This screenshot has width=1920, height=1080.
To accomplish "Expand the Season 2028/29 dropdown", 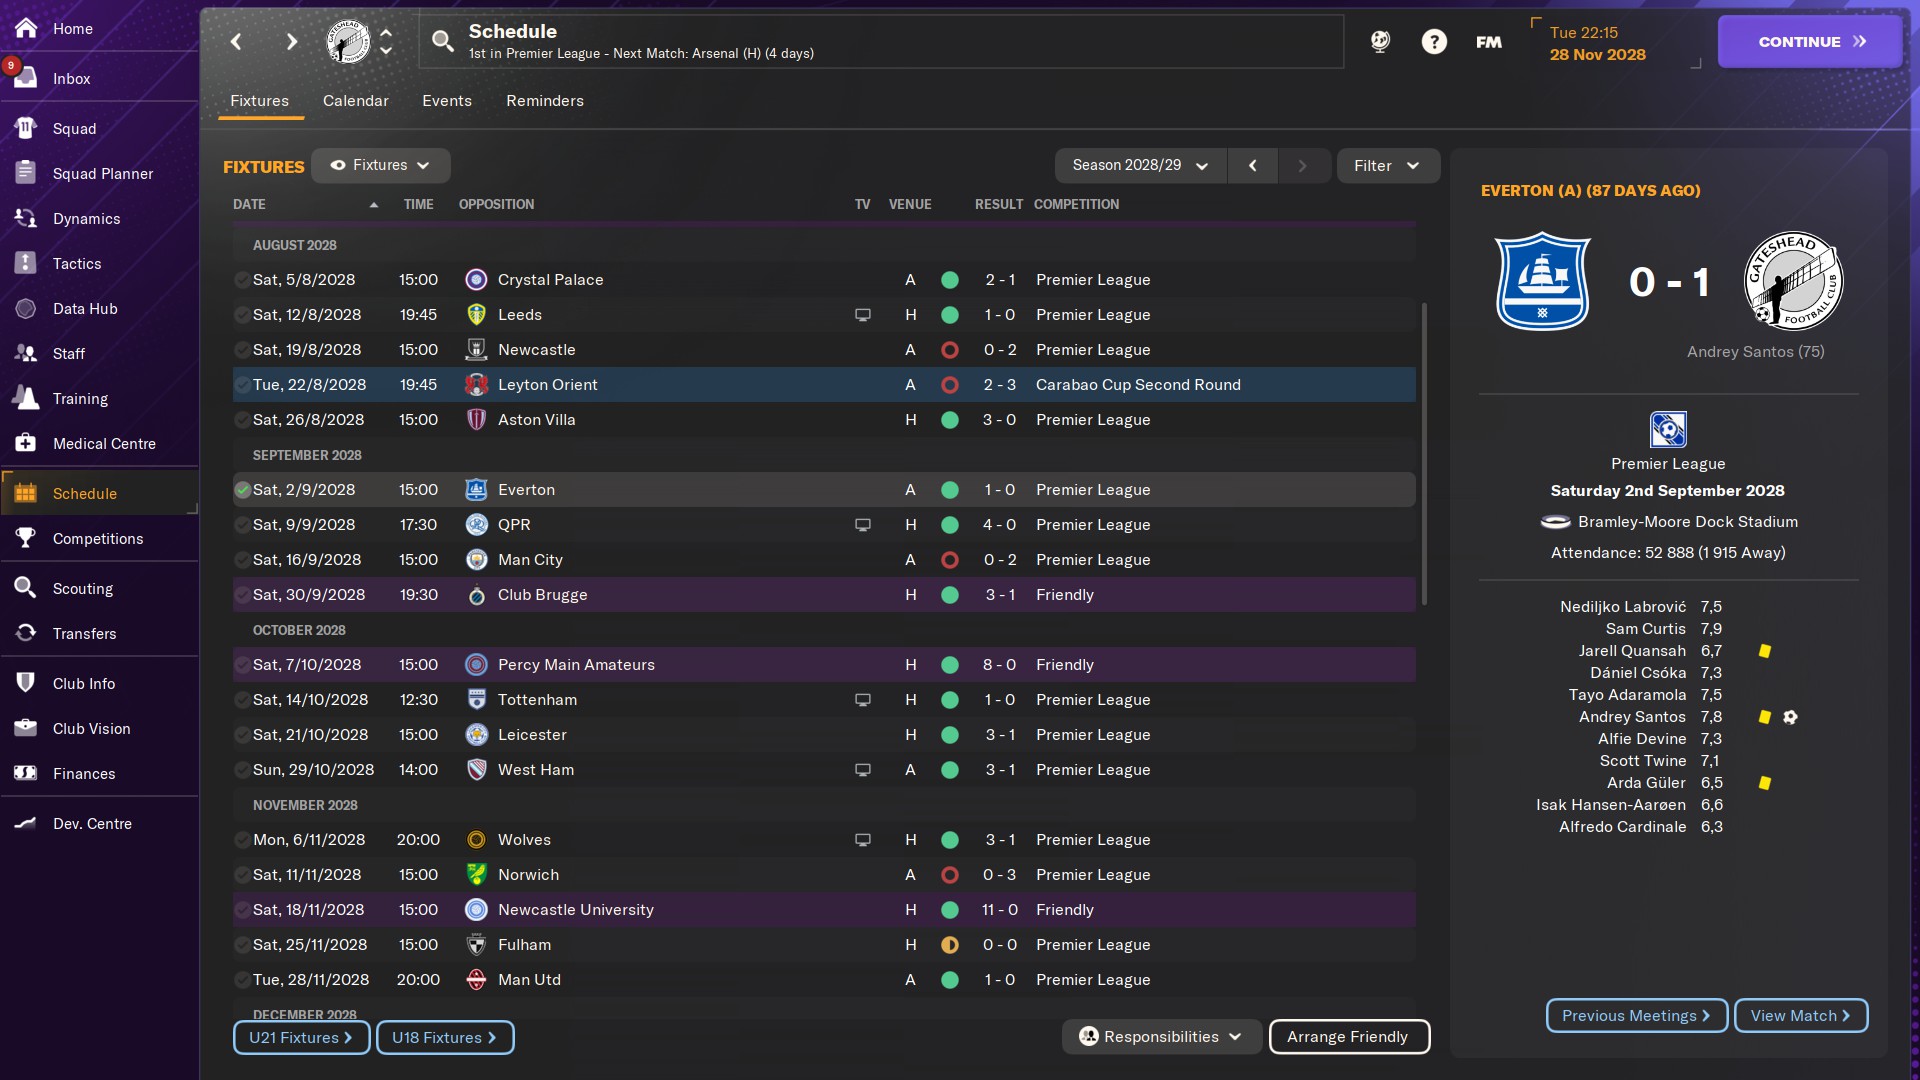I will coord(1139,165).
